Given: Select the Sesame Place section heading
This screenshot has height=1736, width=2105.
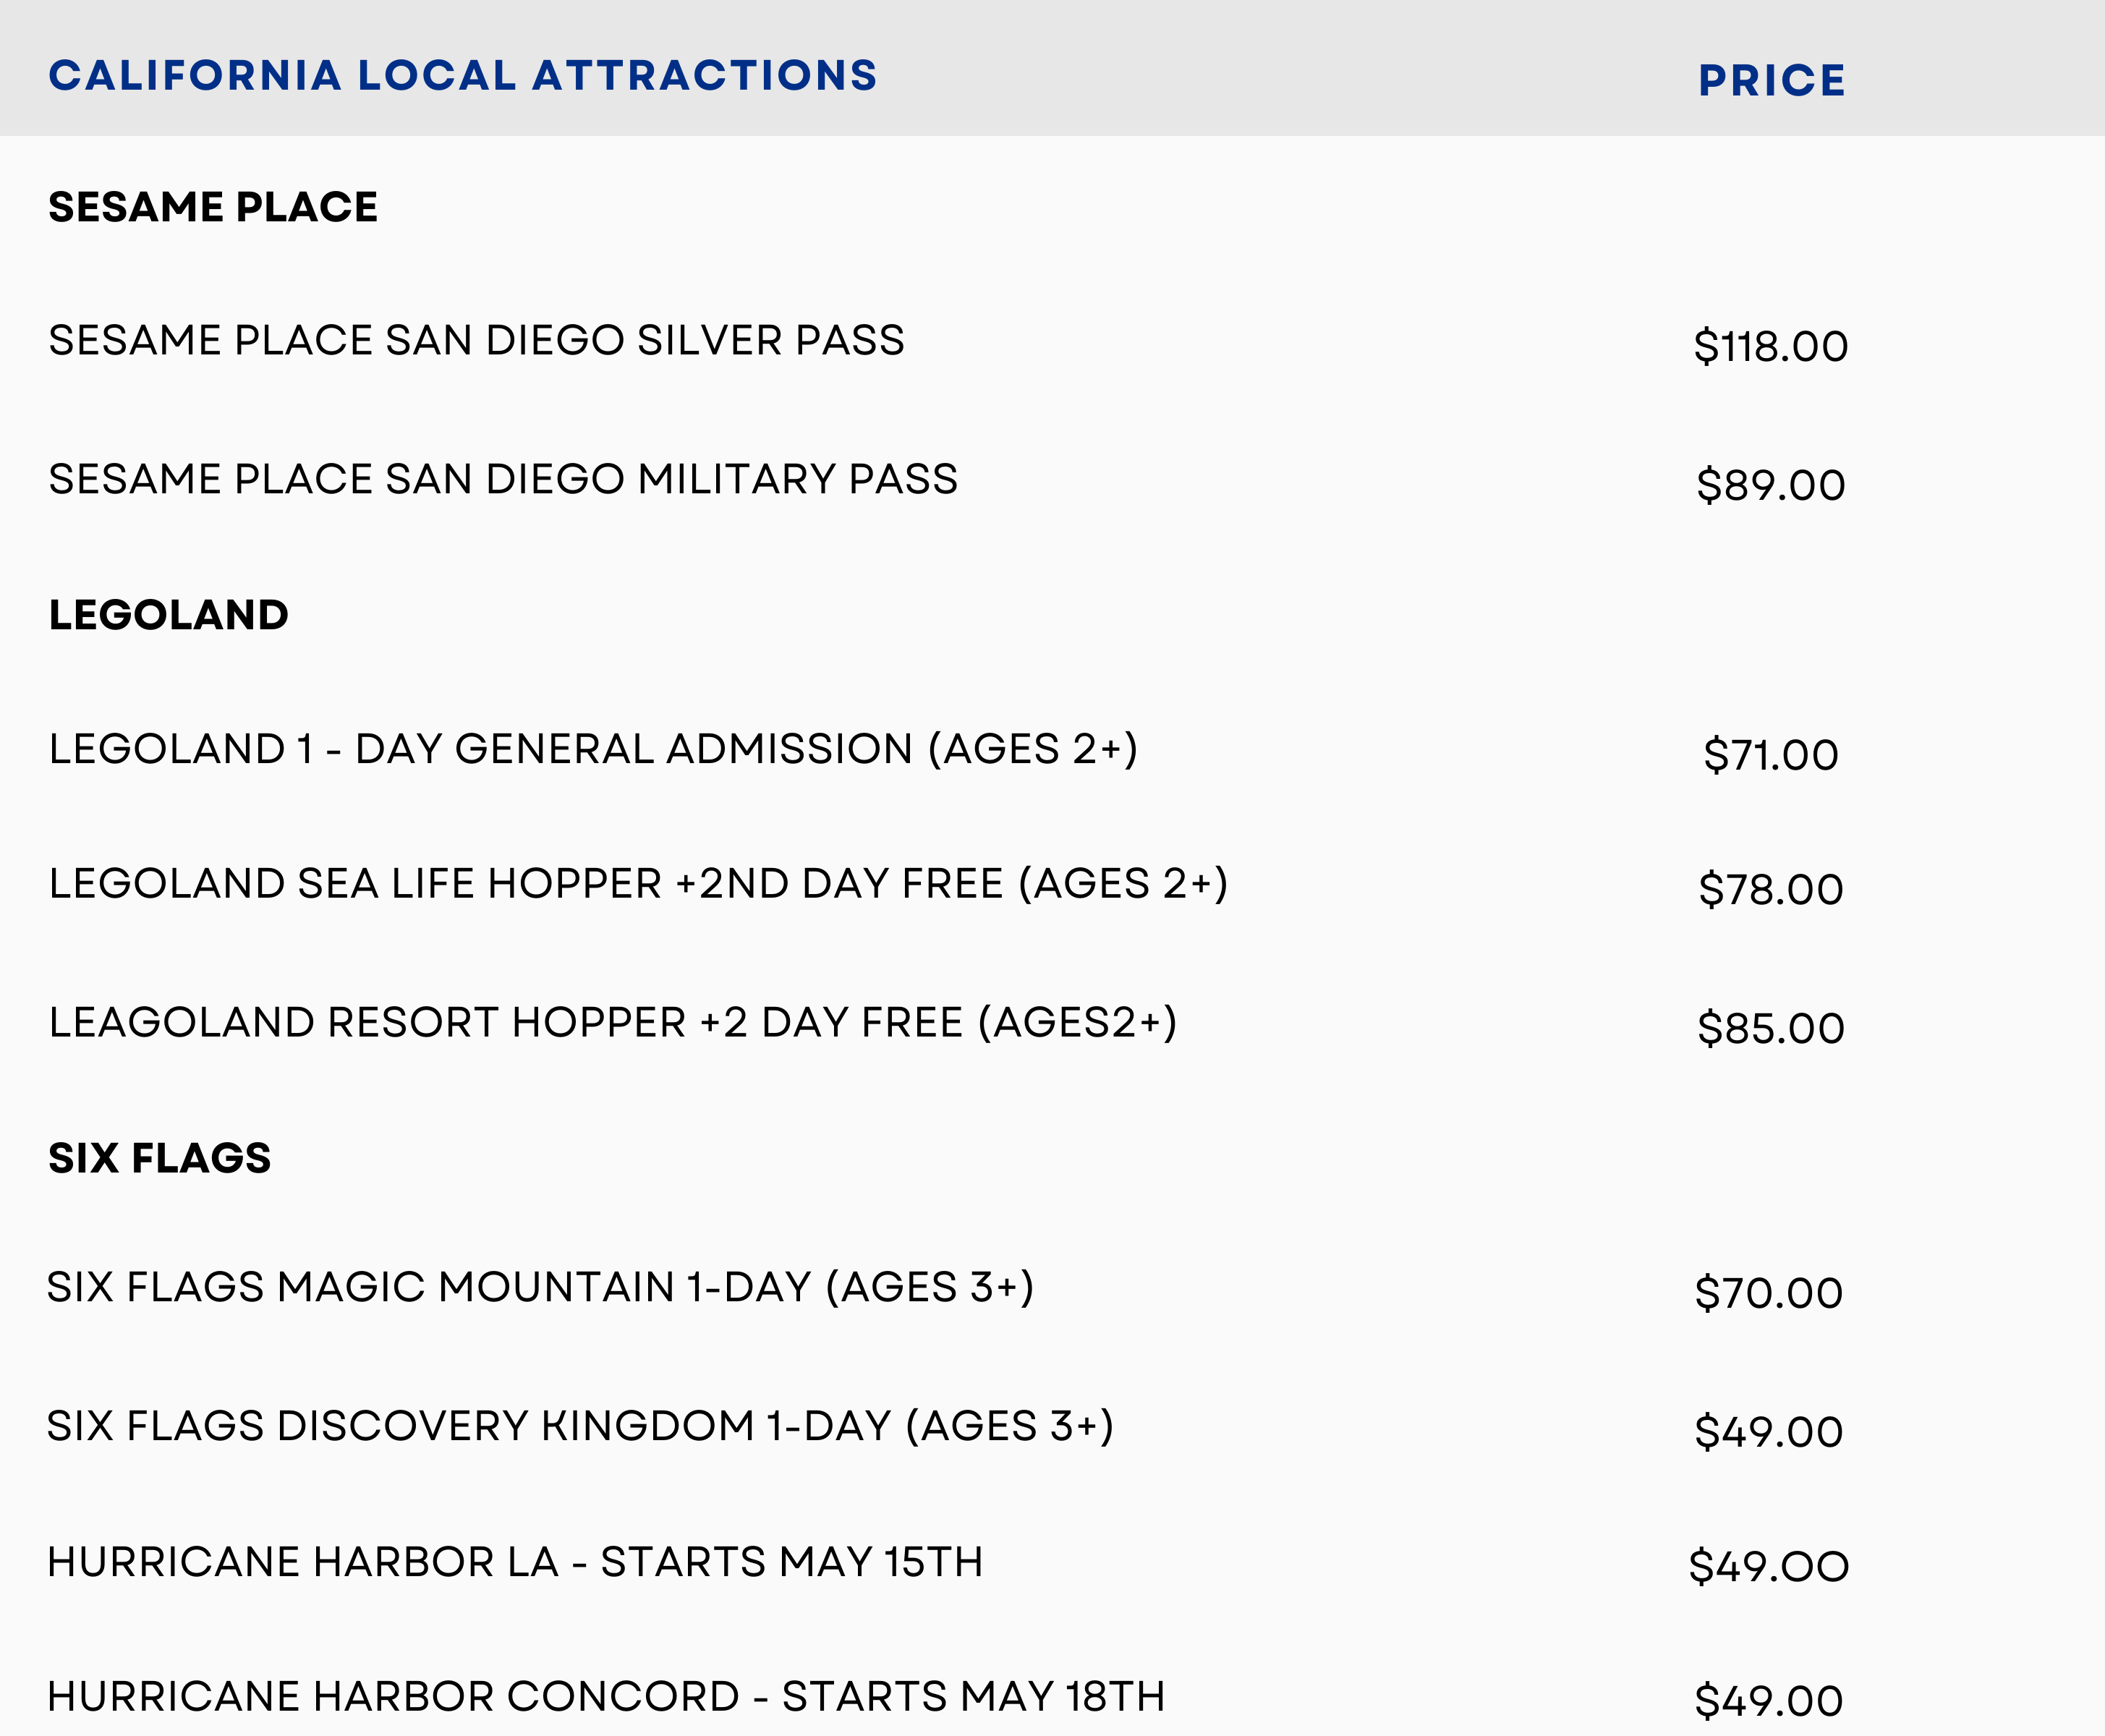Looking at the screenshot, I should pyautogui.click(x=213, y=207).
